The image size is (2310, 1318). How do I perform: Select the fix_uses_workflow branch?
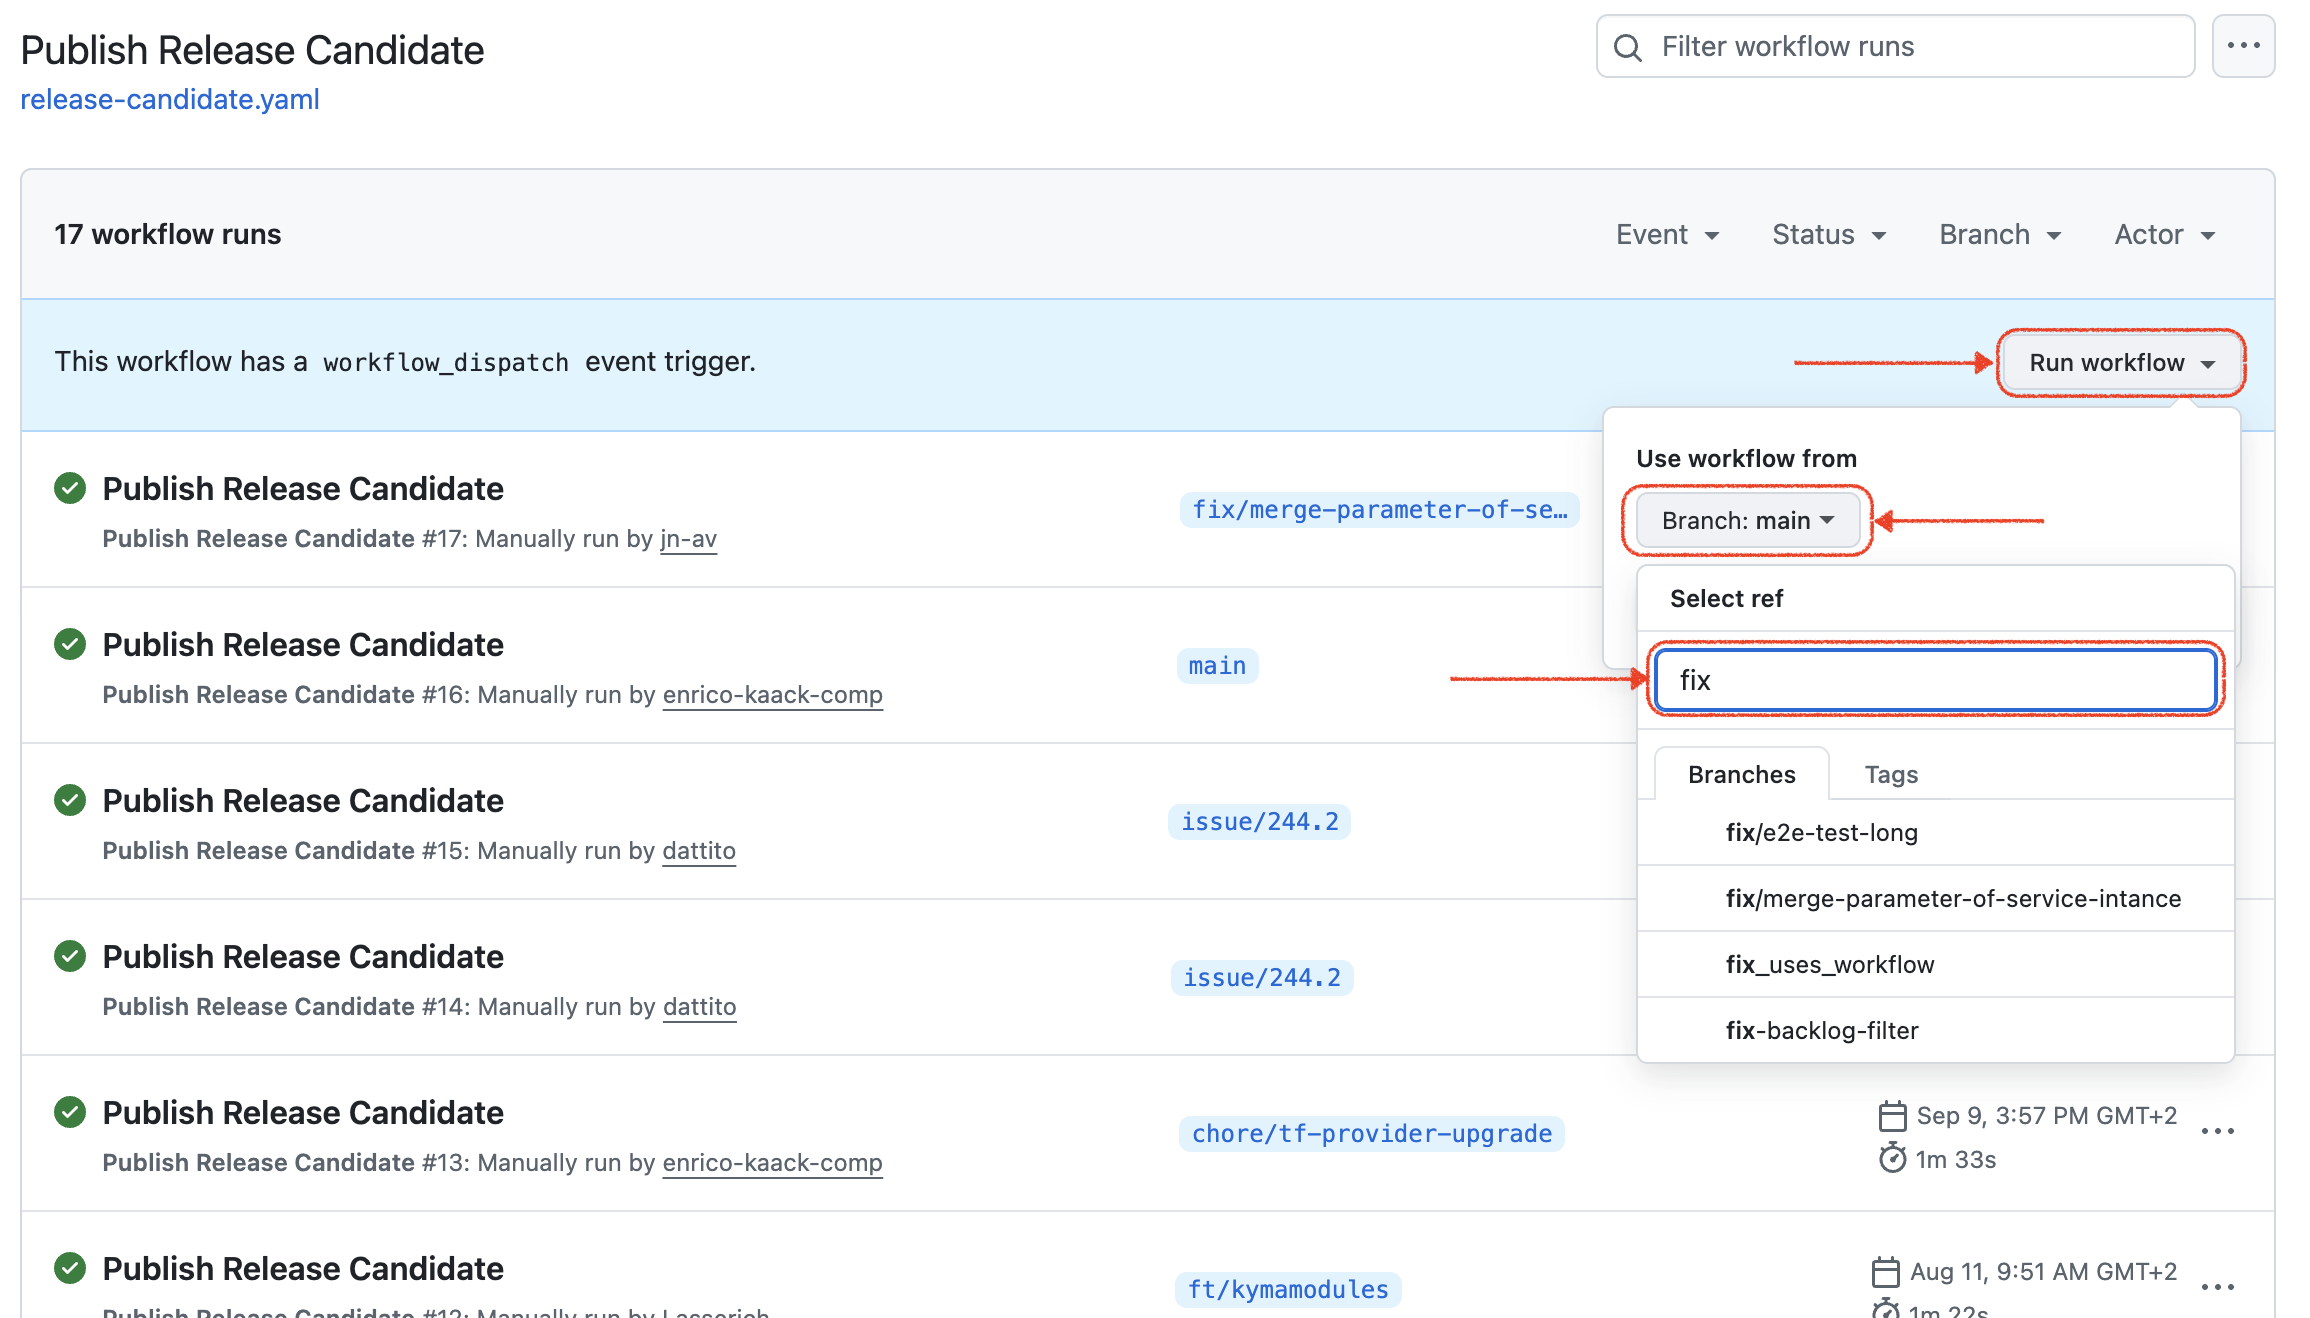(1830, 963)
